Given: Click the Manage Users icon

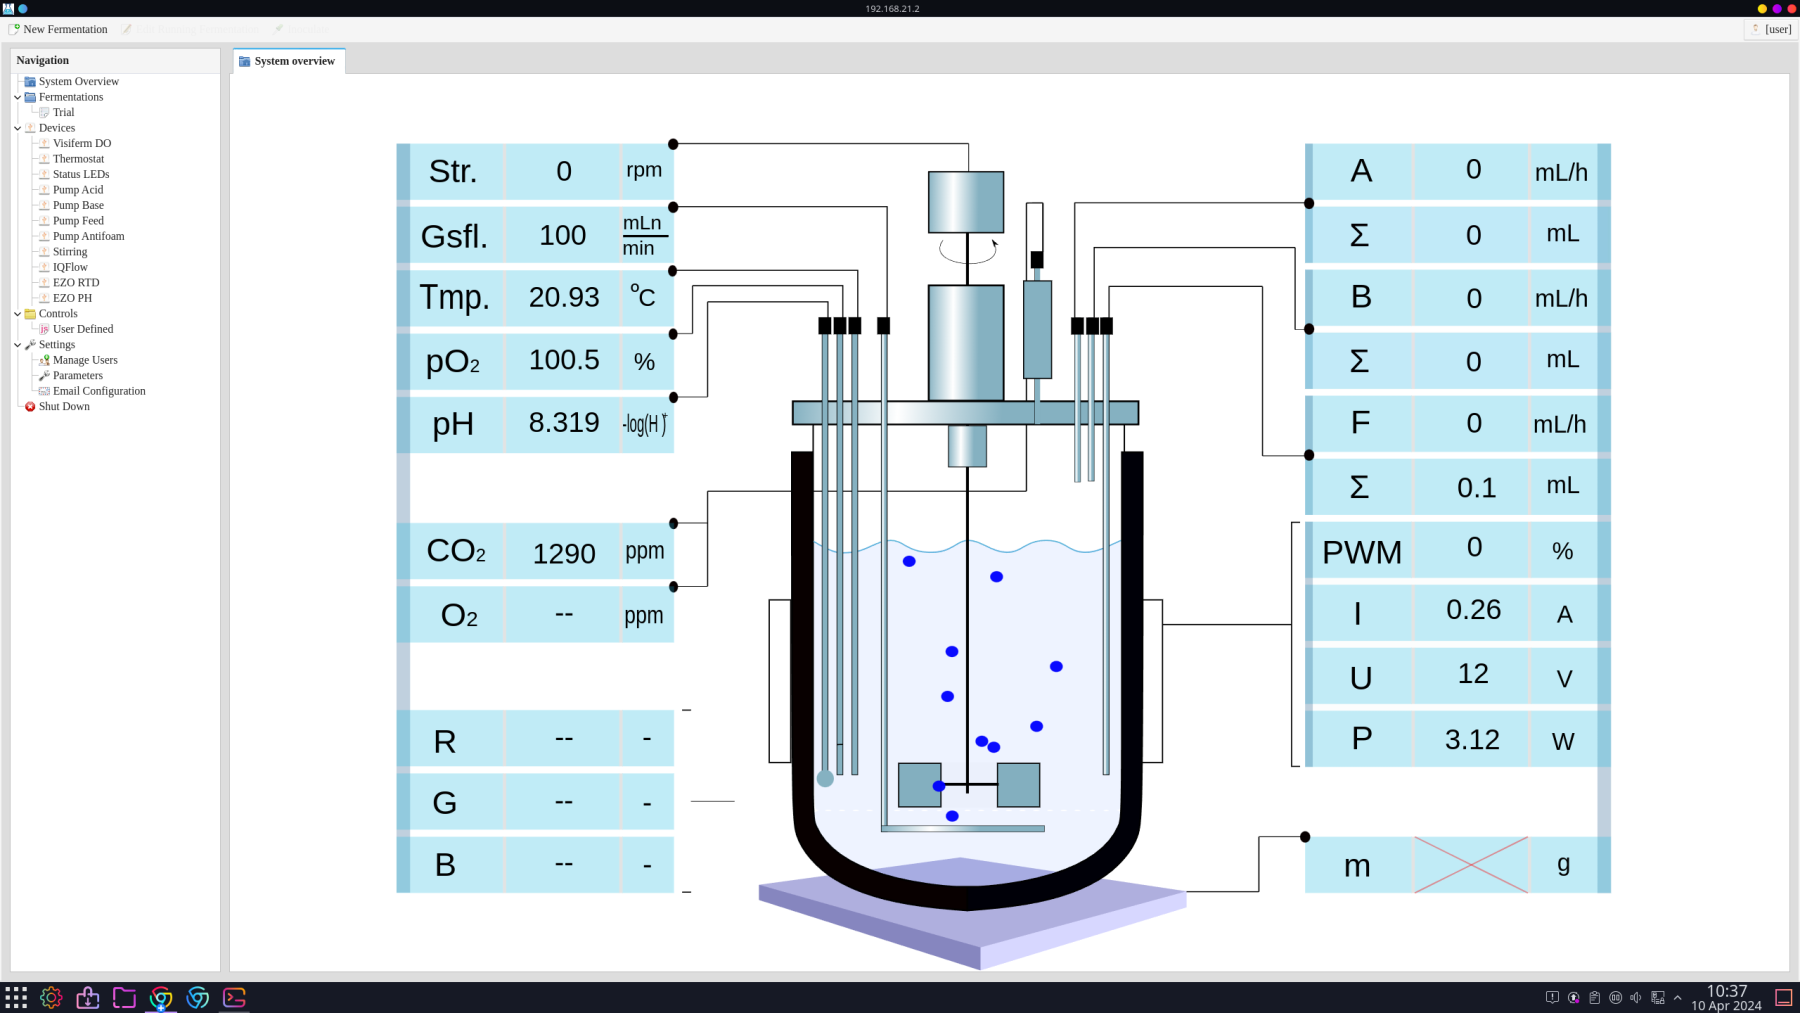Looking at the screenshot, I should 44,360.
